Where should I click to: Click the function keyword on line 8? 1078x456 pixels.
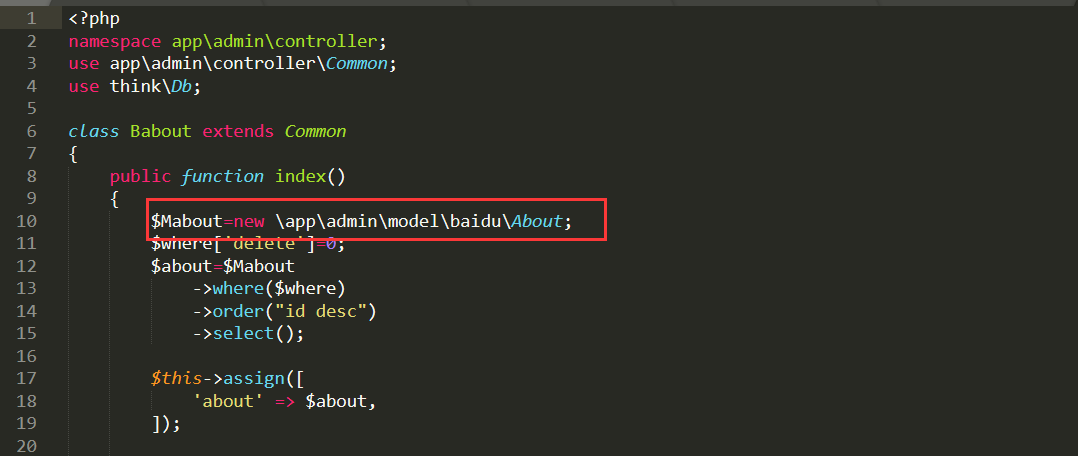coord(223,176)
